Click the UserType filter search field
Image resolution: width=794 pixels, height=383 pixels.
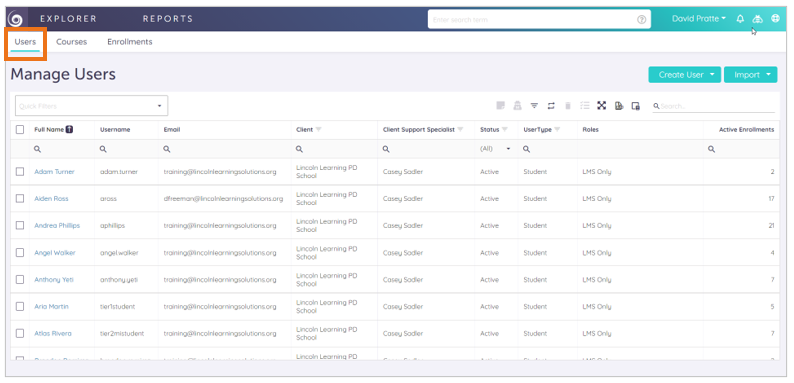(x=548, y=149)
